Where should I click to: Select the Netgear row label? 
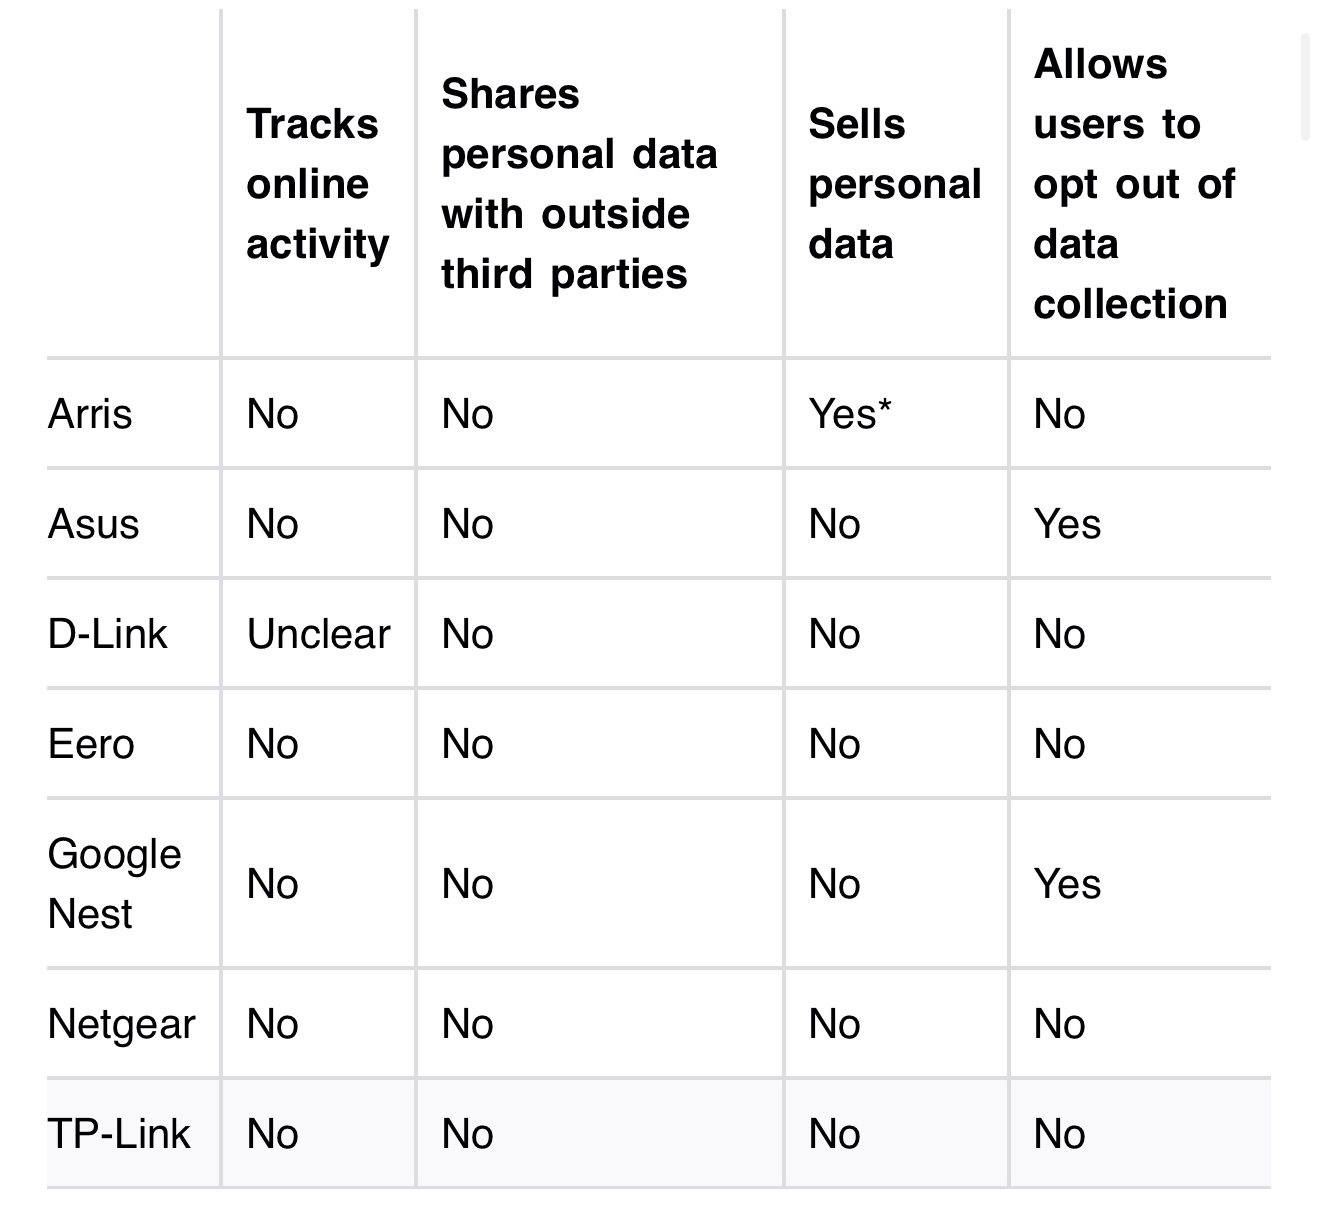(121, 1024)
